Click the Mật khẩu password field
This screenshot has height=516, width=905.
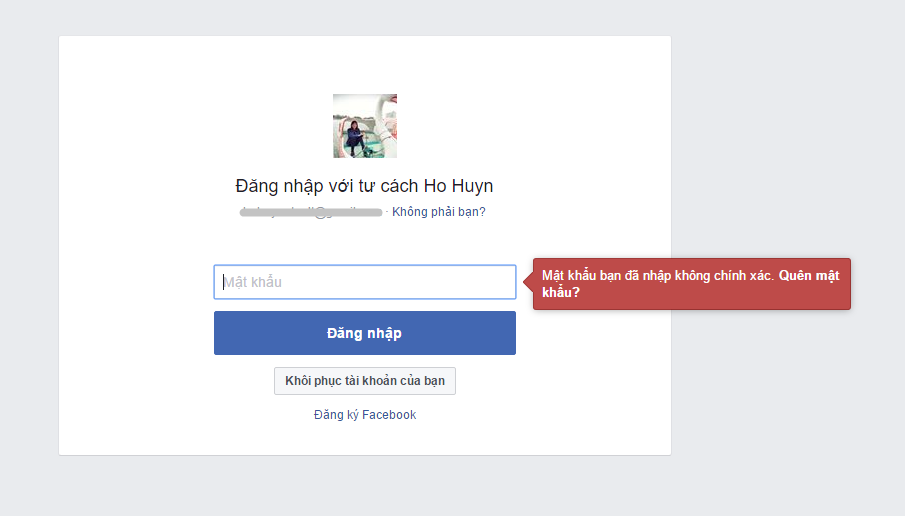[x=365, y=282]
